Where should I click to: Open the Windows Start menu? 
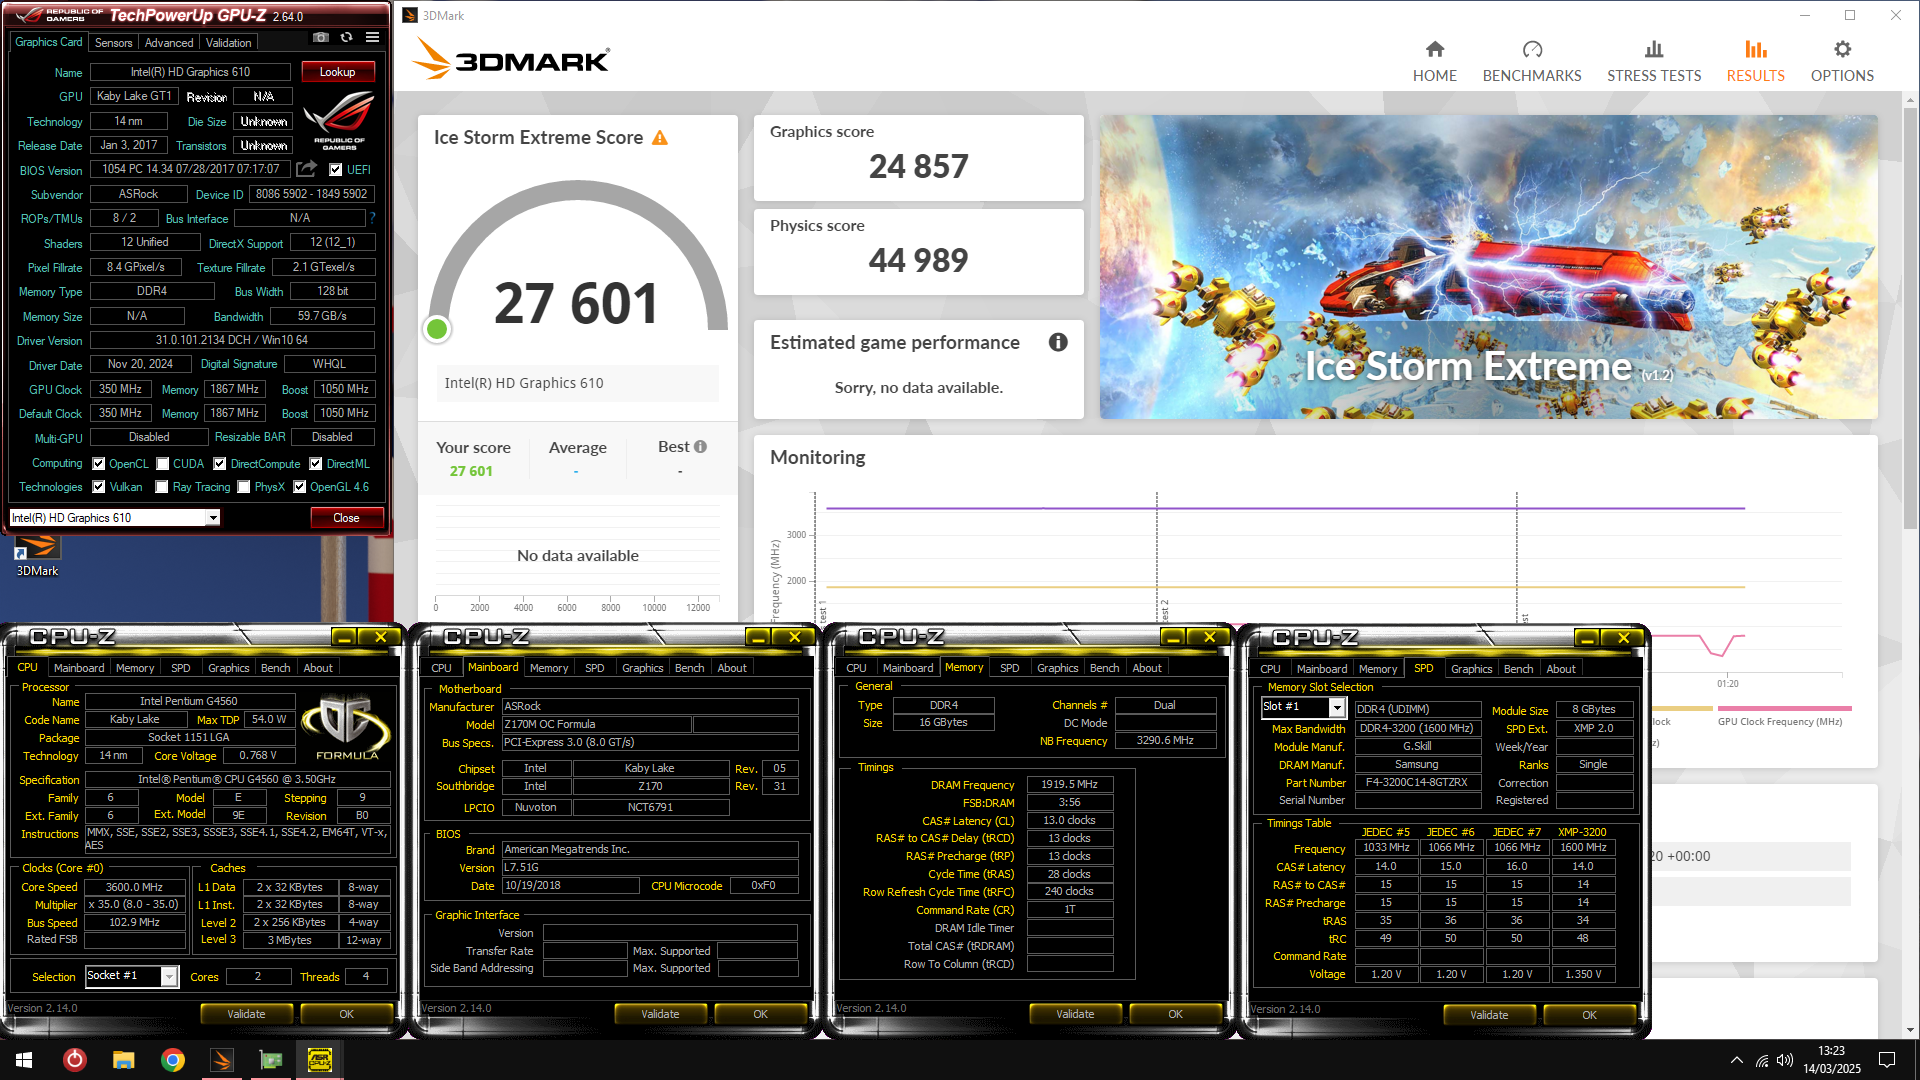click(x=24, y=1060)
